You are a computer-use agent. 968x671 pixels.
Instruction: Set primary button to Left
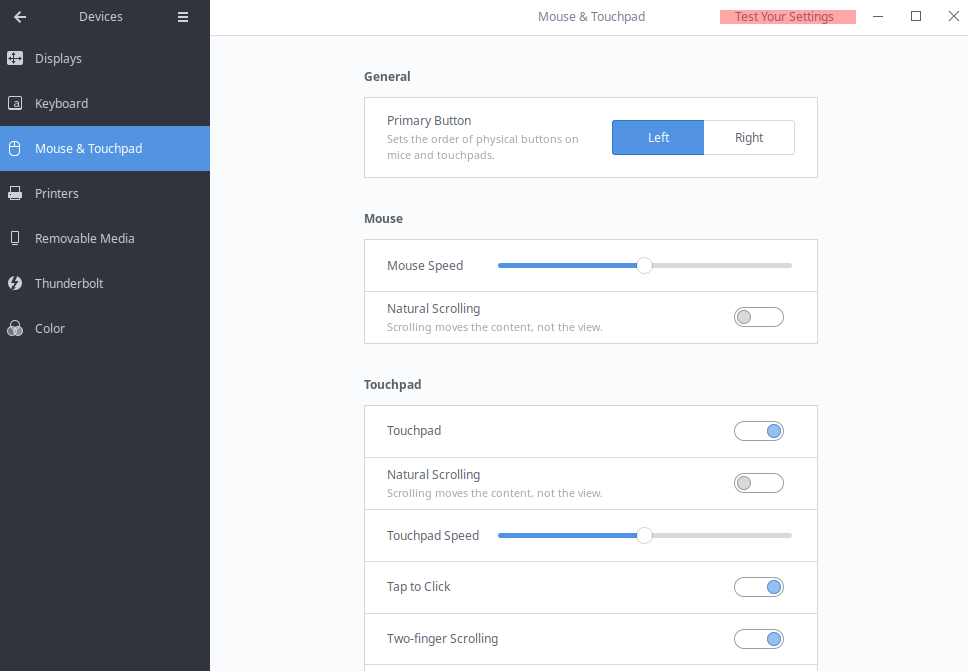(658, 138)
